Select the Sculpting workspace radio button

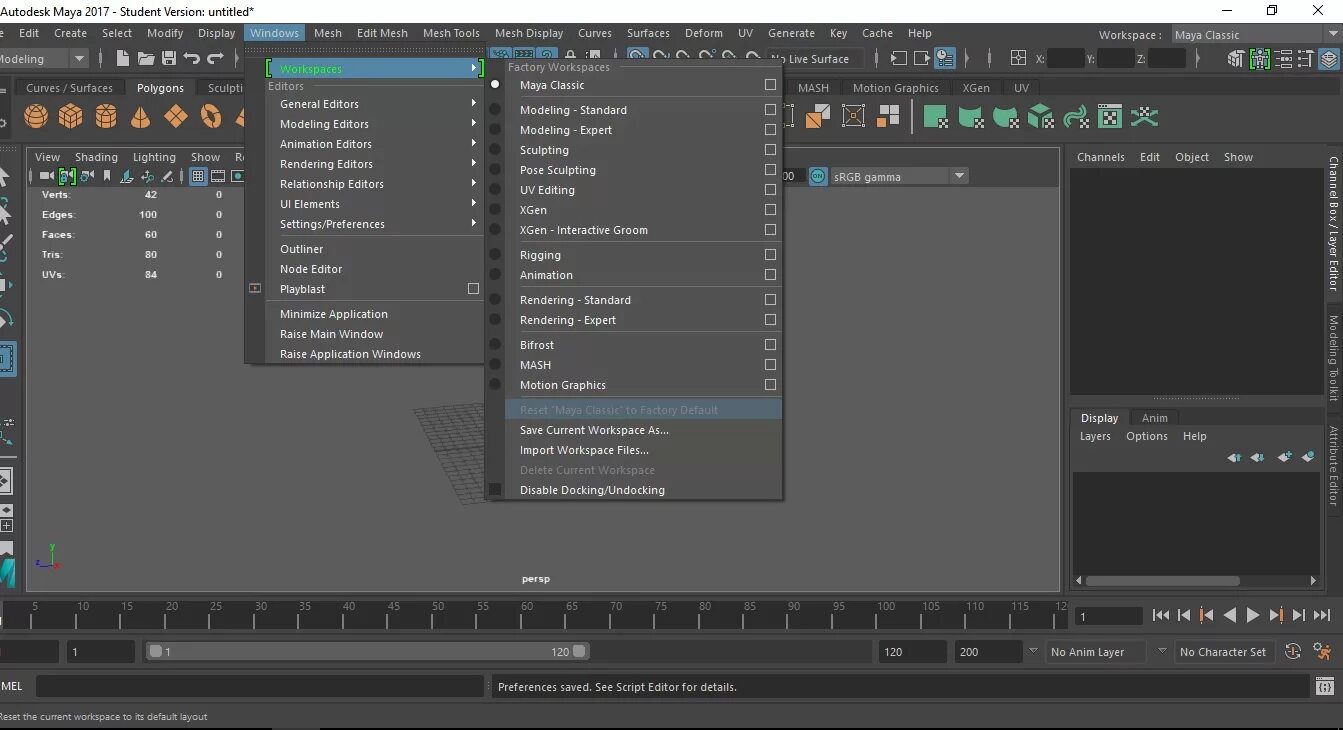tap(495, 150)
